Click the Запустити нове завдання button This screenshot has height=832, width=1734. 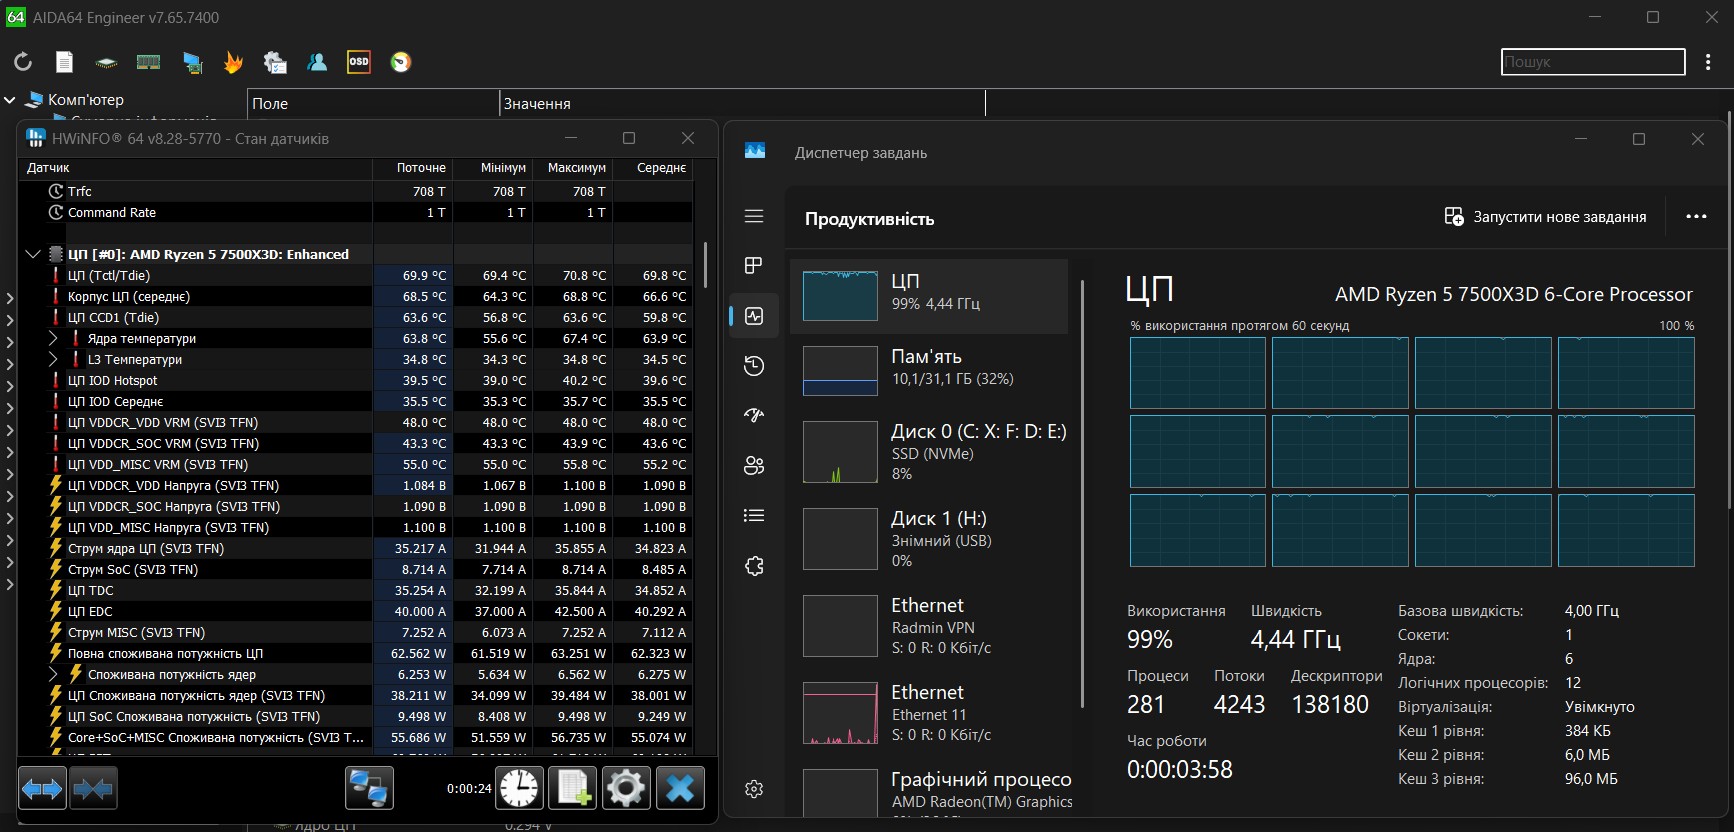[1545, 217]
